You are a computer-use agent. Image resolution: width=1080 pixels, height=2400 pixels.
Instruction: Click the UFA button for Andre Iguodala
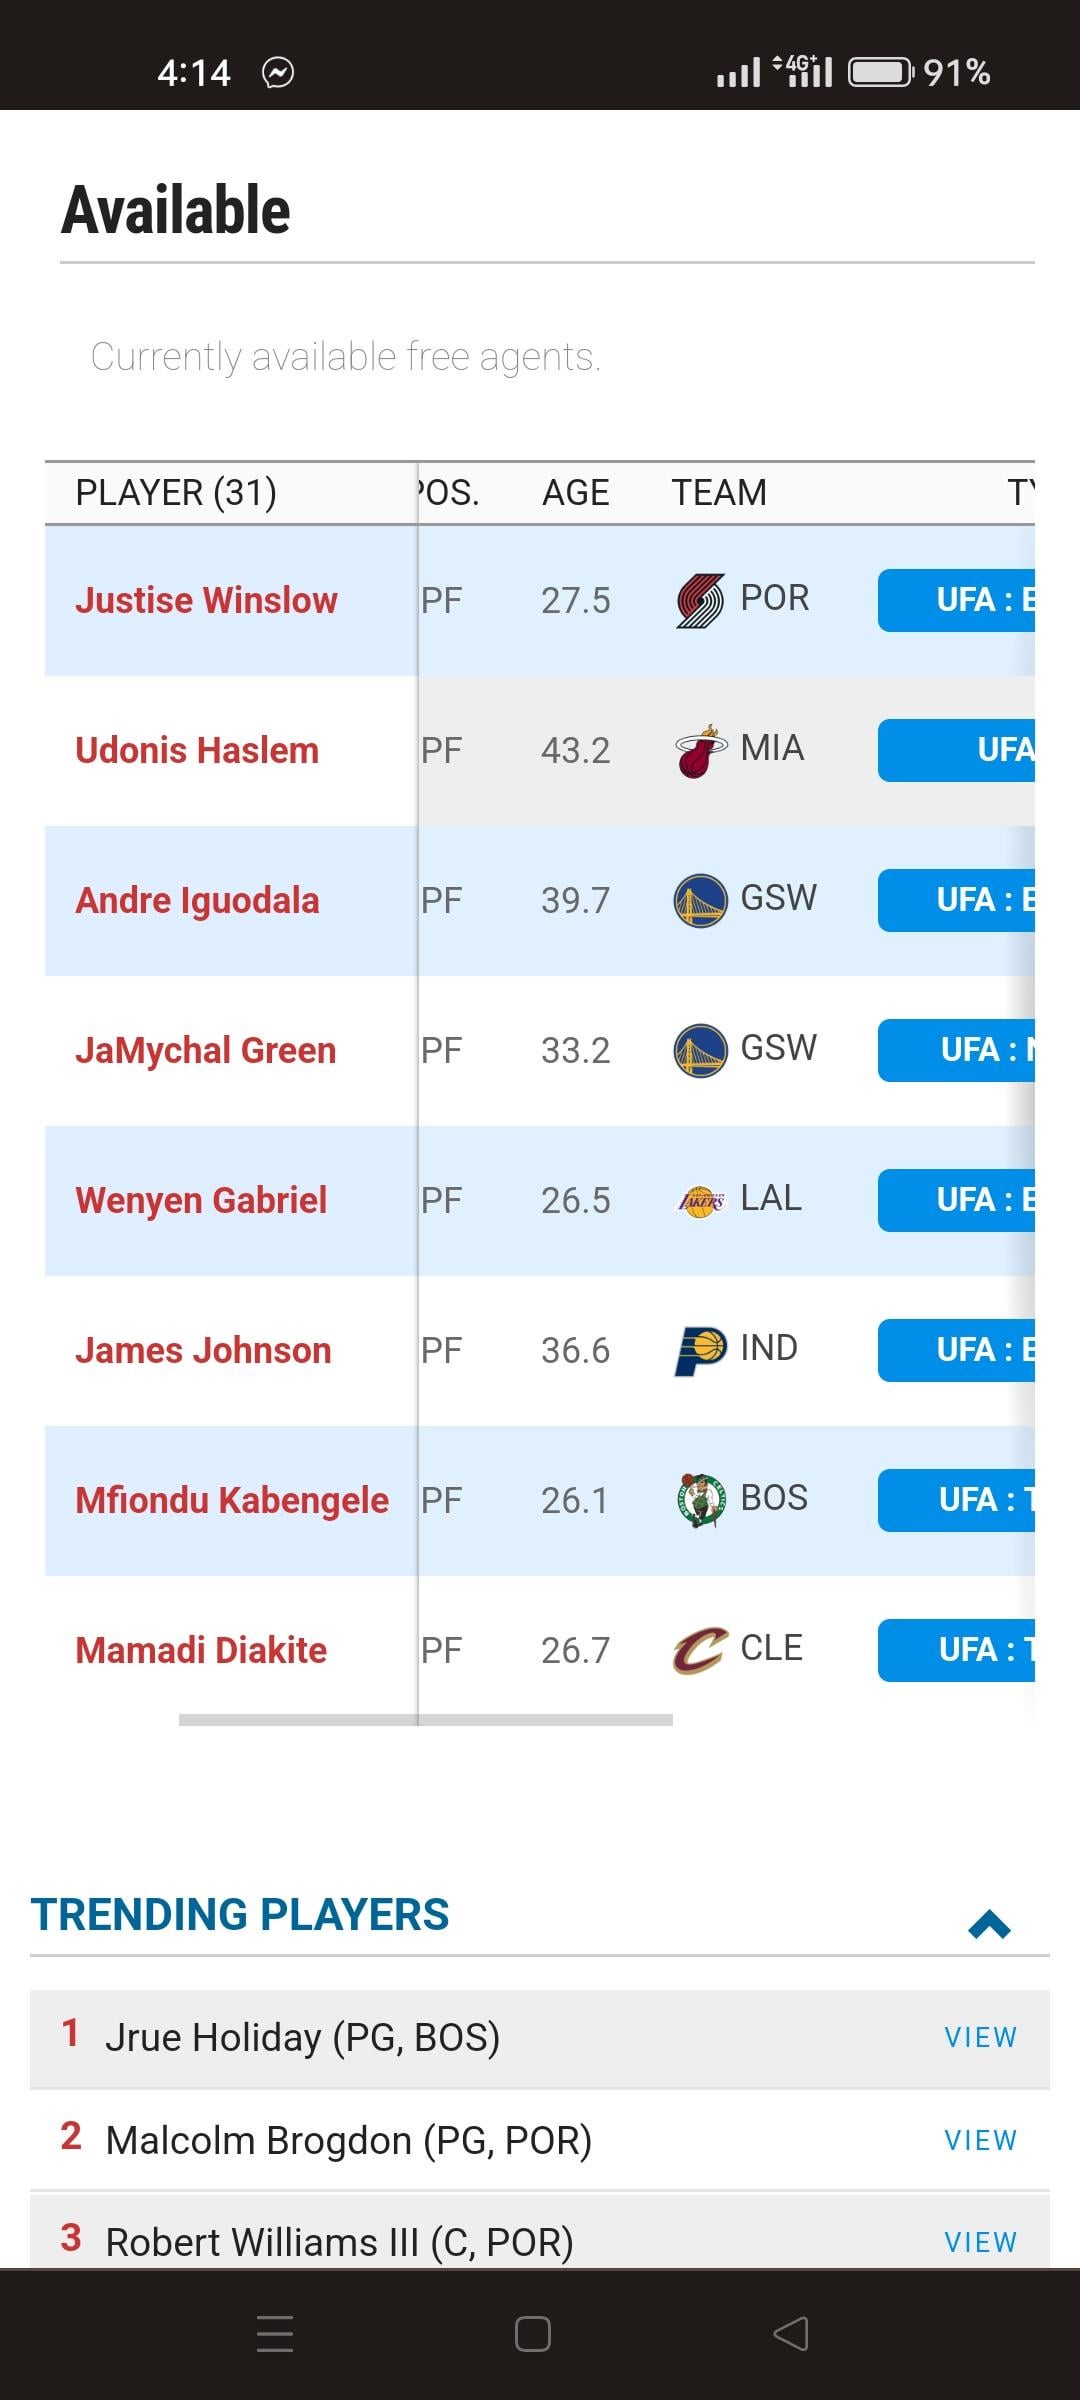[956, 901]
